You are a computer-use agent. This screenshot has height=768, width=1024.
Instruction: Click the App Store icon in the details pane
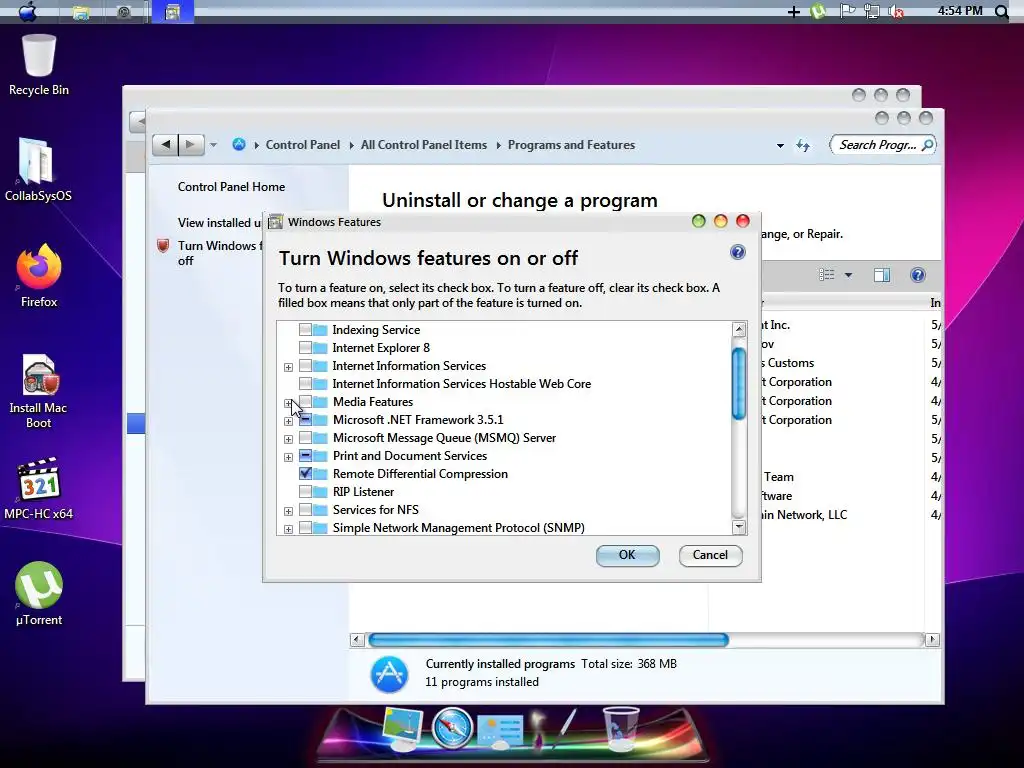389,674
